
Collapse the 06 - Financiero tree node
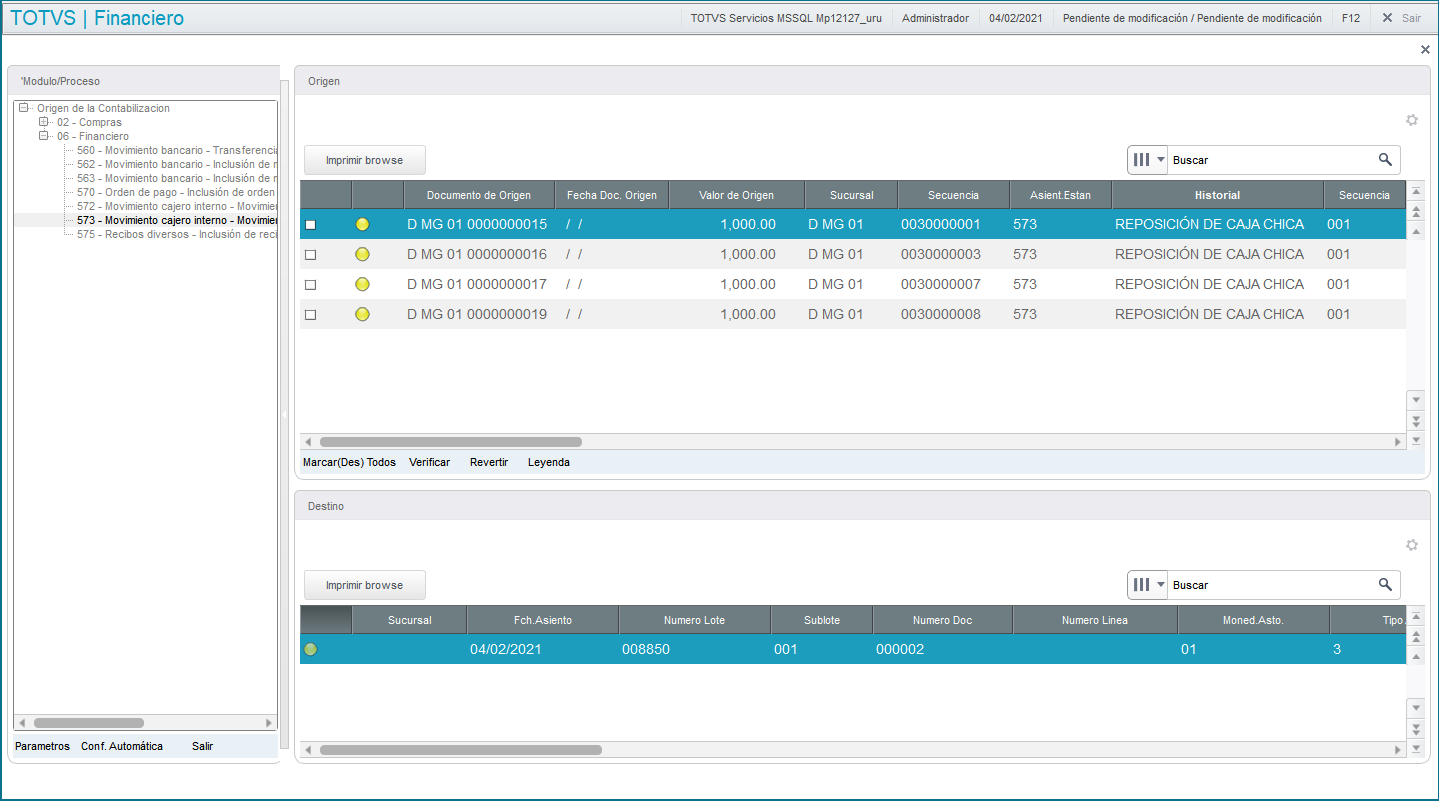pyautogui.click(x=44, y=136)
